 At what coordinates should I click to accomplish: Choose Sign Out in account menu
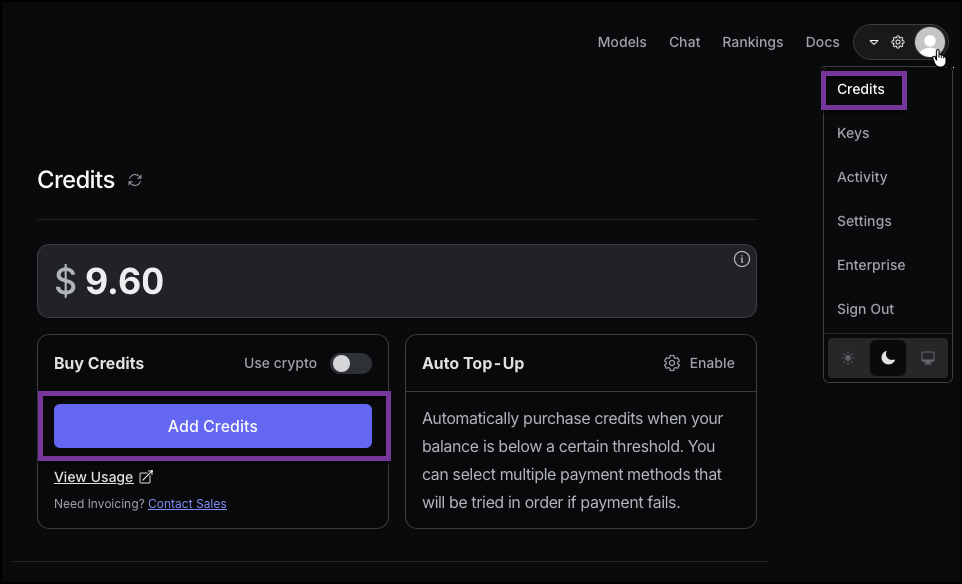[x=865, y=309]
